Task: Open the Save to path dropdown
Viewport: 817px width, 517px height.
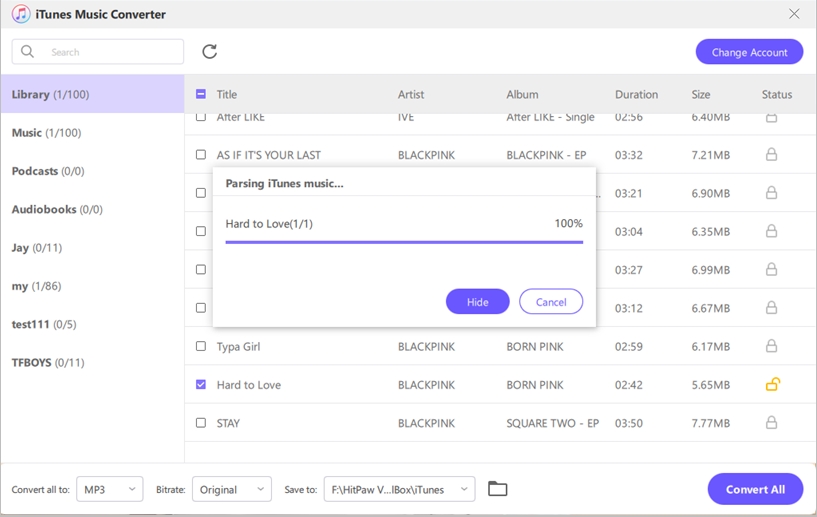Action: pos(399,489)
